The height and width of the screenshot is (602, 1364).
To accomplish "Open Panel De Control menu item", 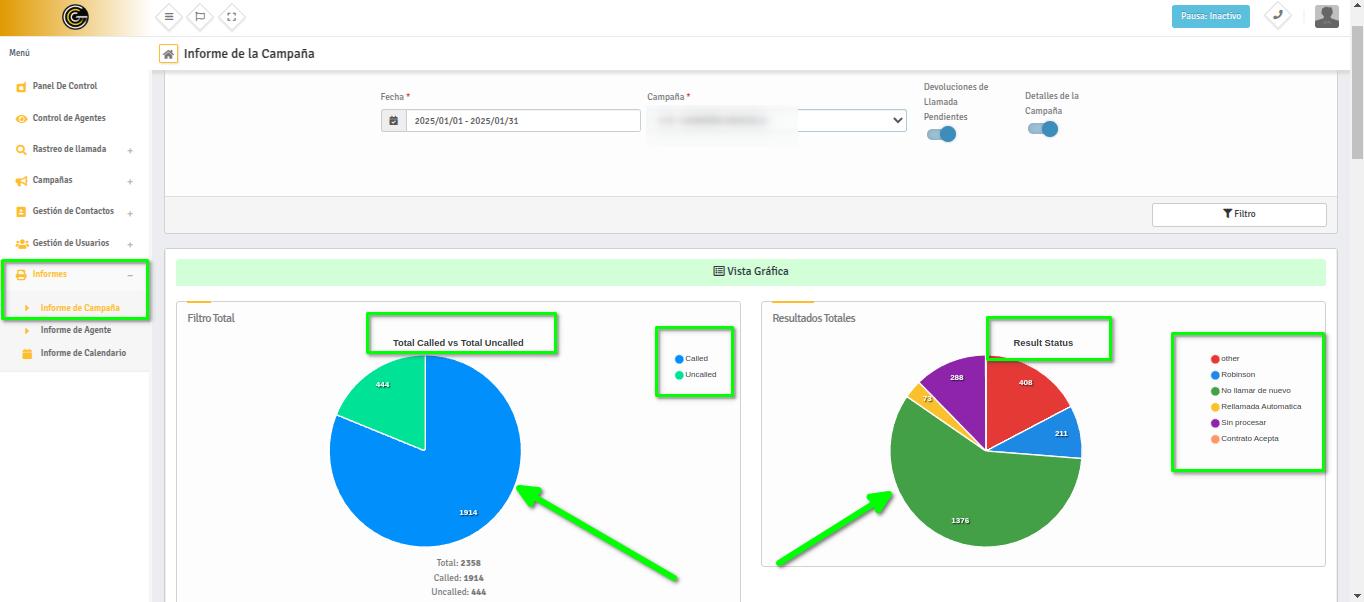I will tap(64, 86).
